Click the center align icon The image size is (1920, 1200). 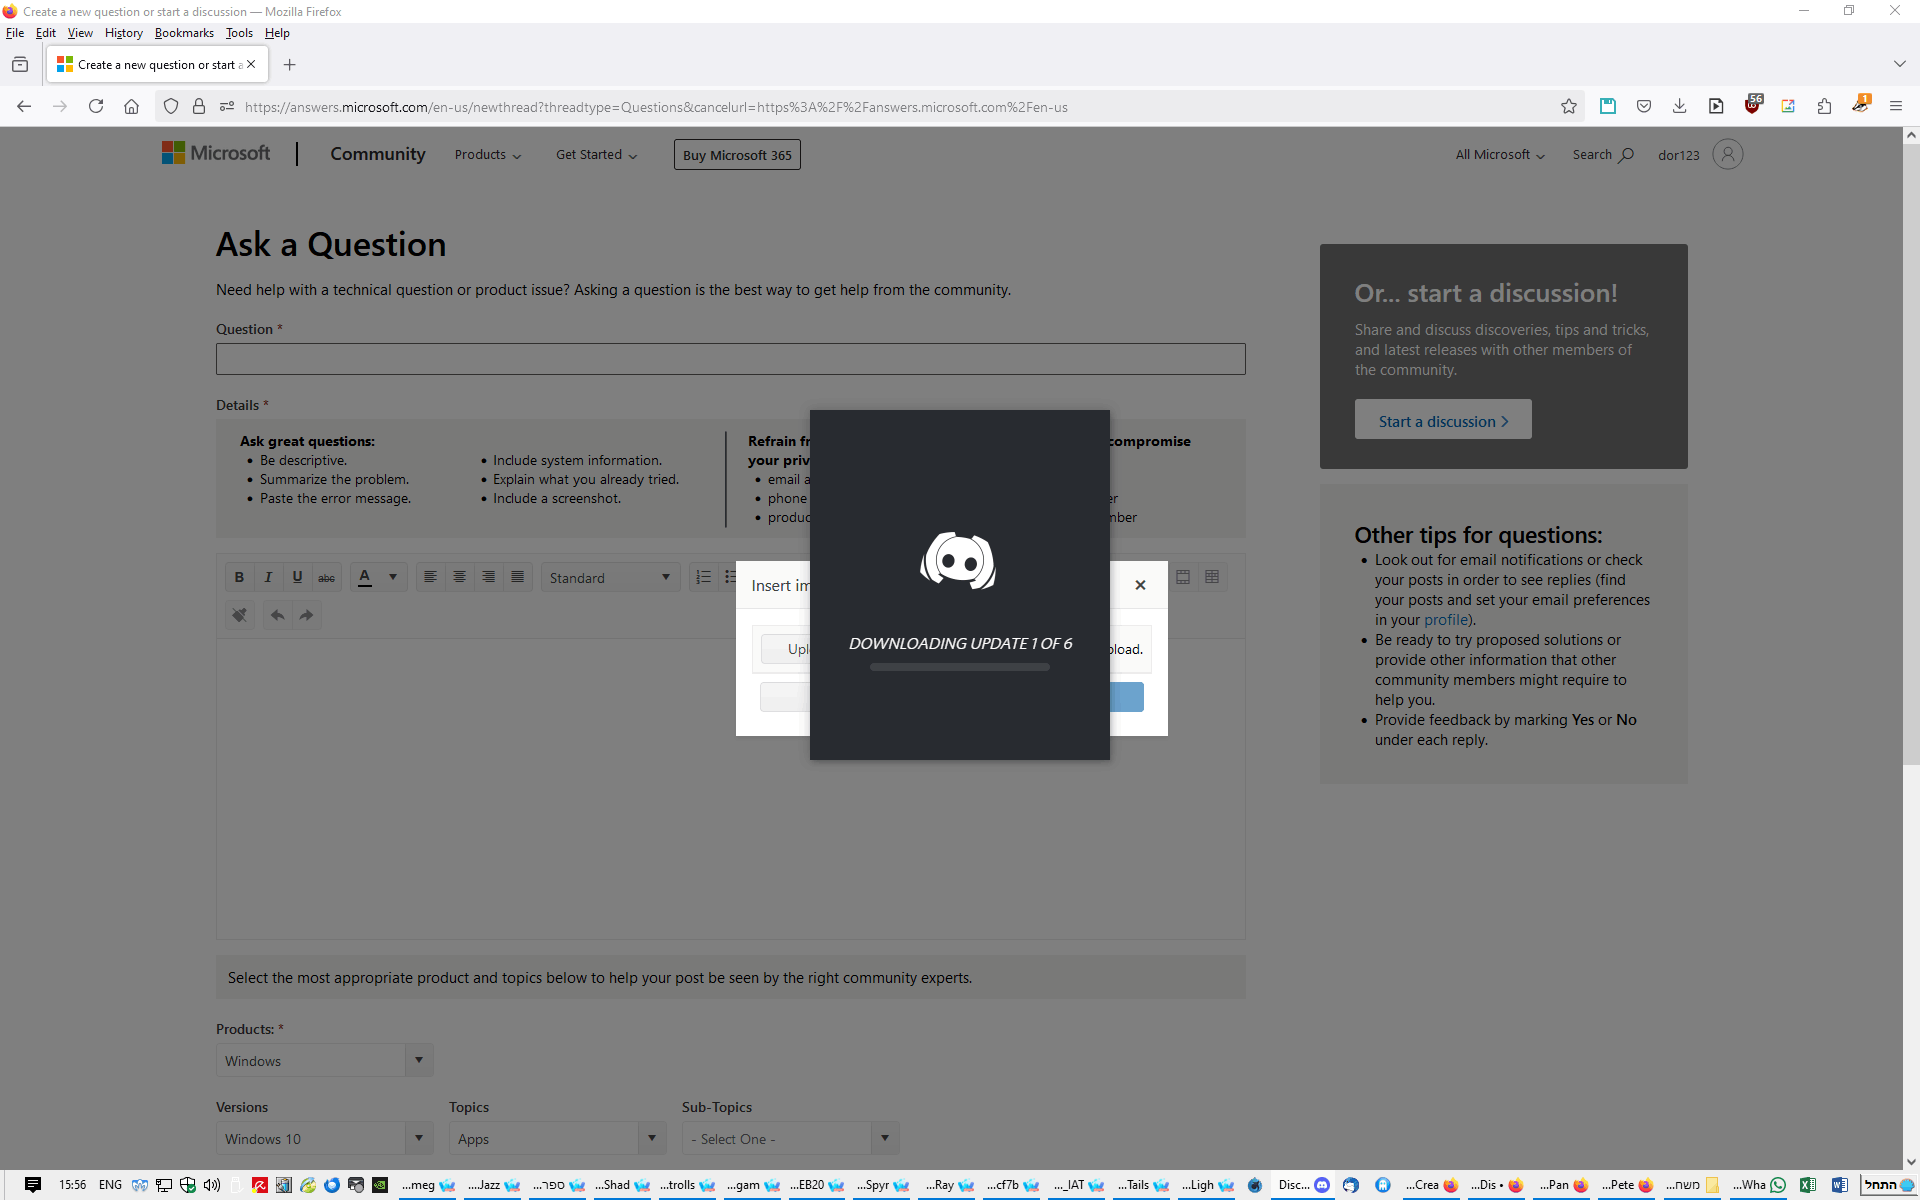459,577
